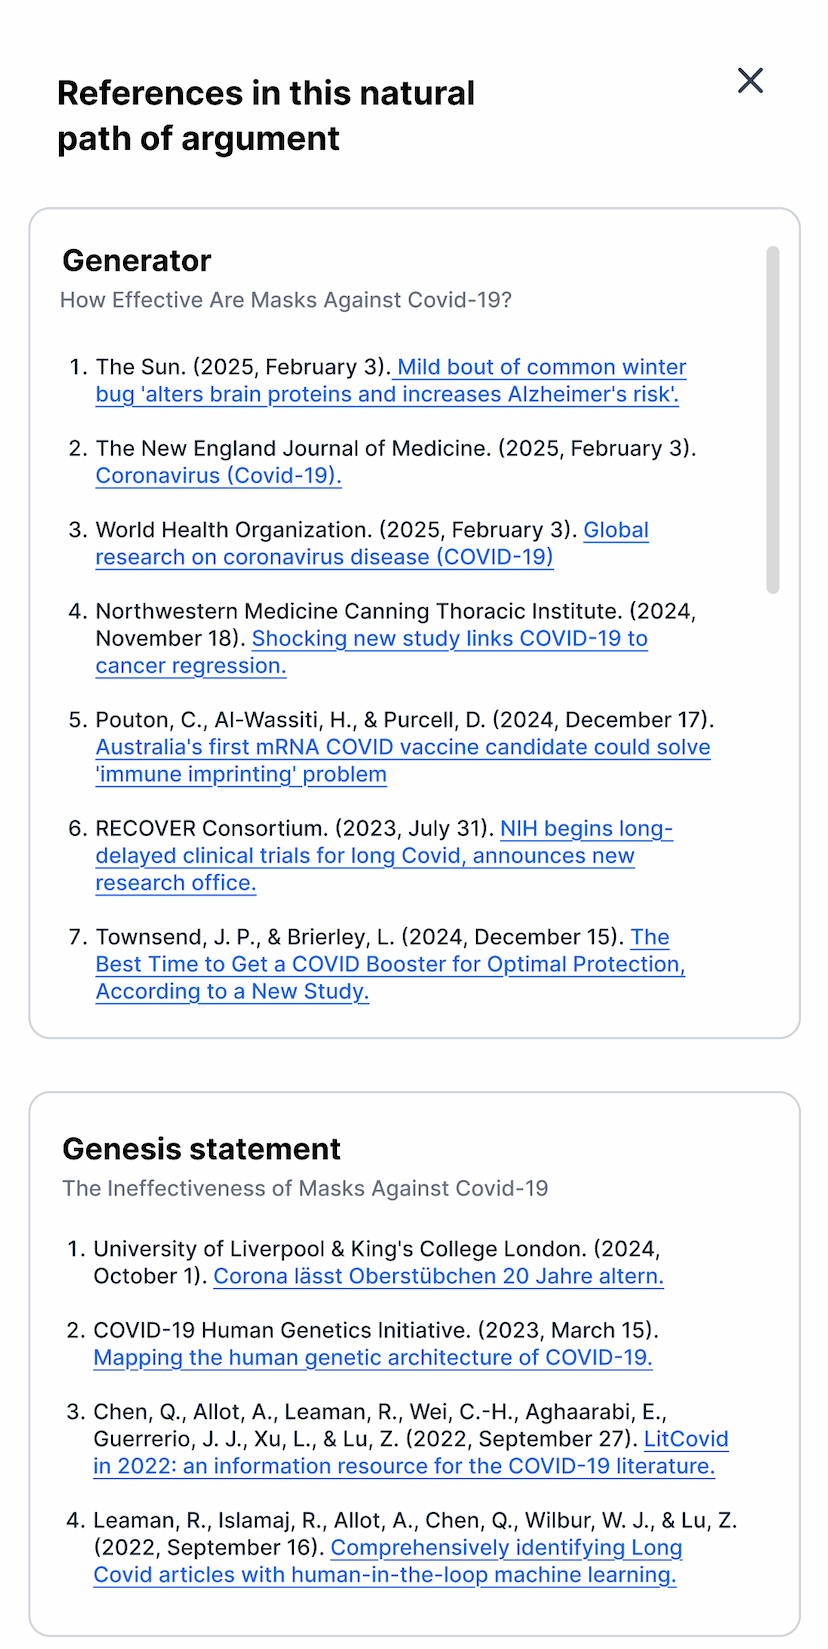
Task: Open the Coronavirus (Covid-19) NEJM link
Action: [218, 476]
